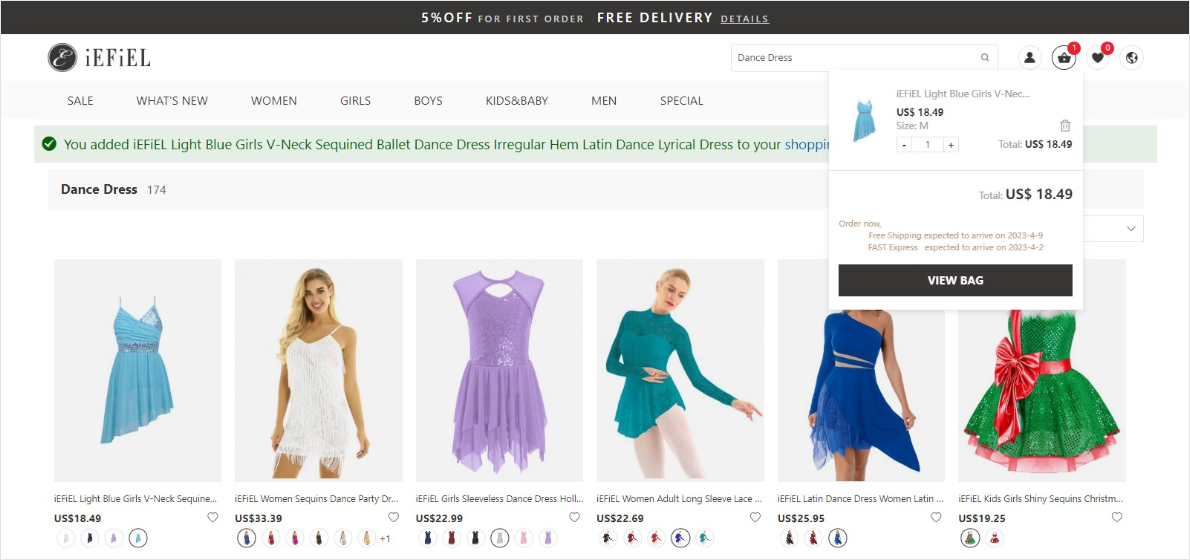Favorite the US$25.95 Latin dance dress

tap(936, 518)
